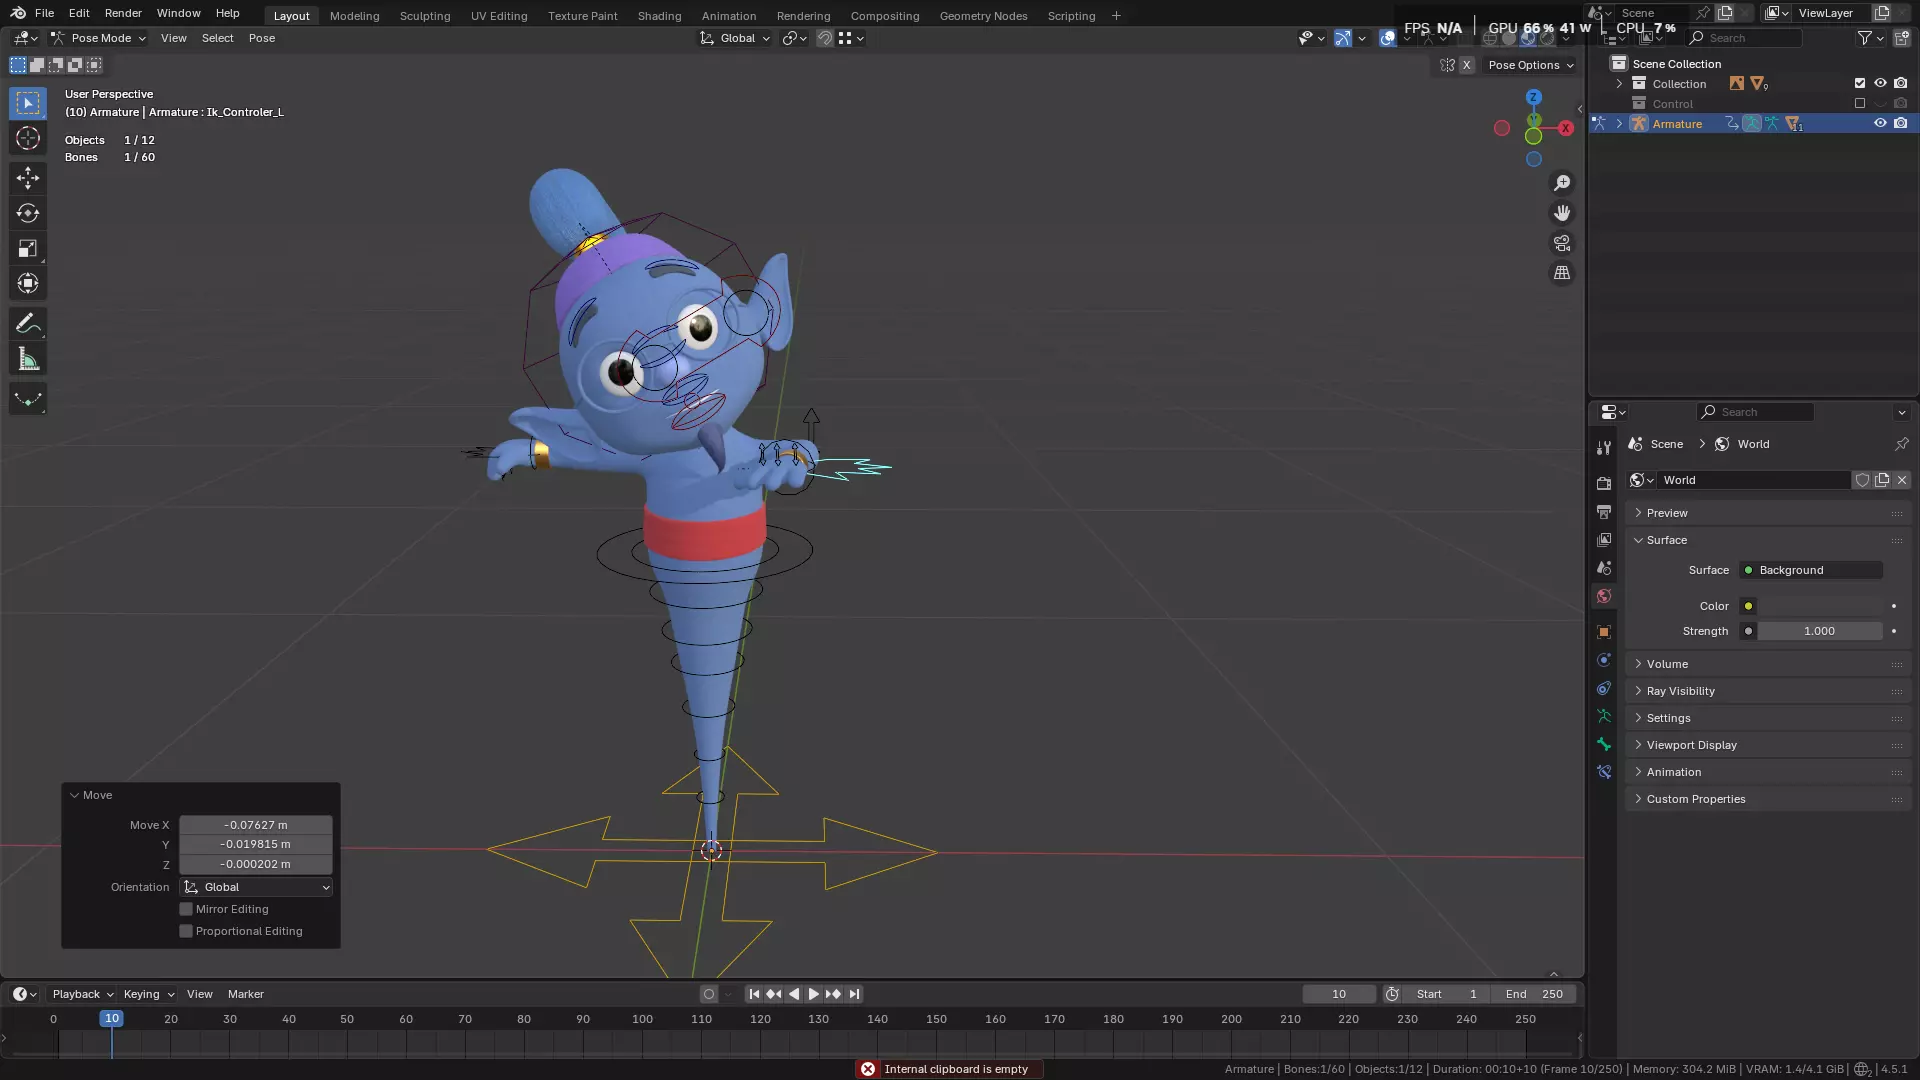Pin the properties editor context
Image resolution: width=1920 pixels, height=1080 pixels.
point(1901,444)
